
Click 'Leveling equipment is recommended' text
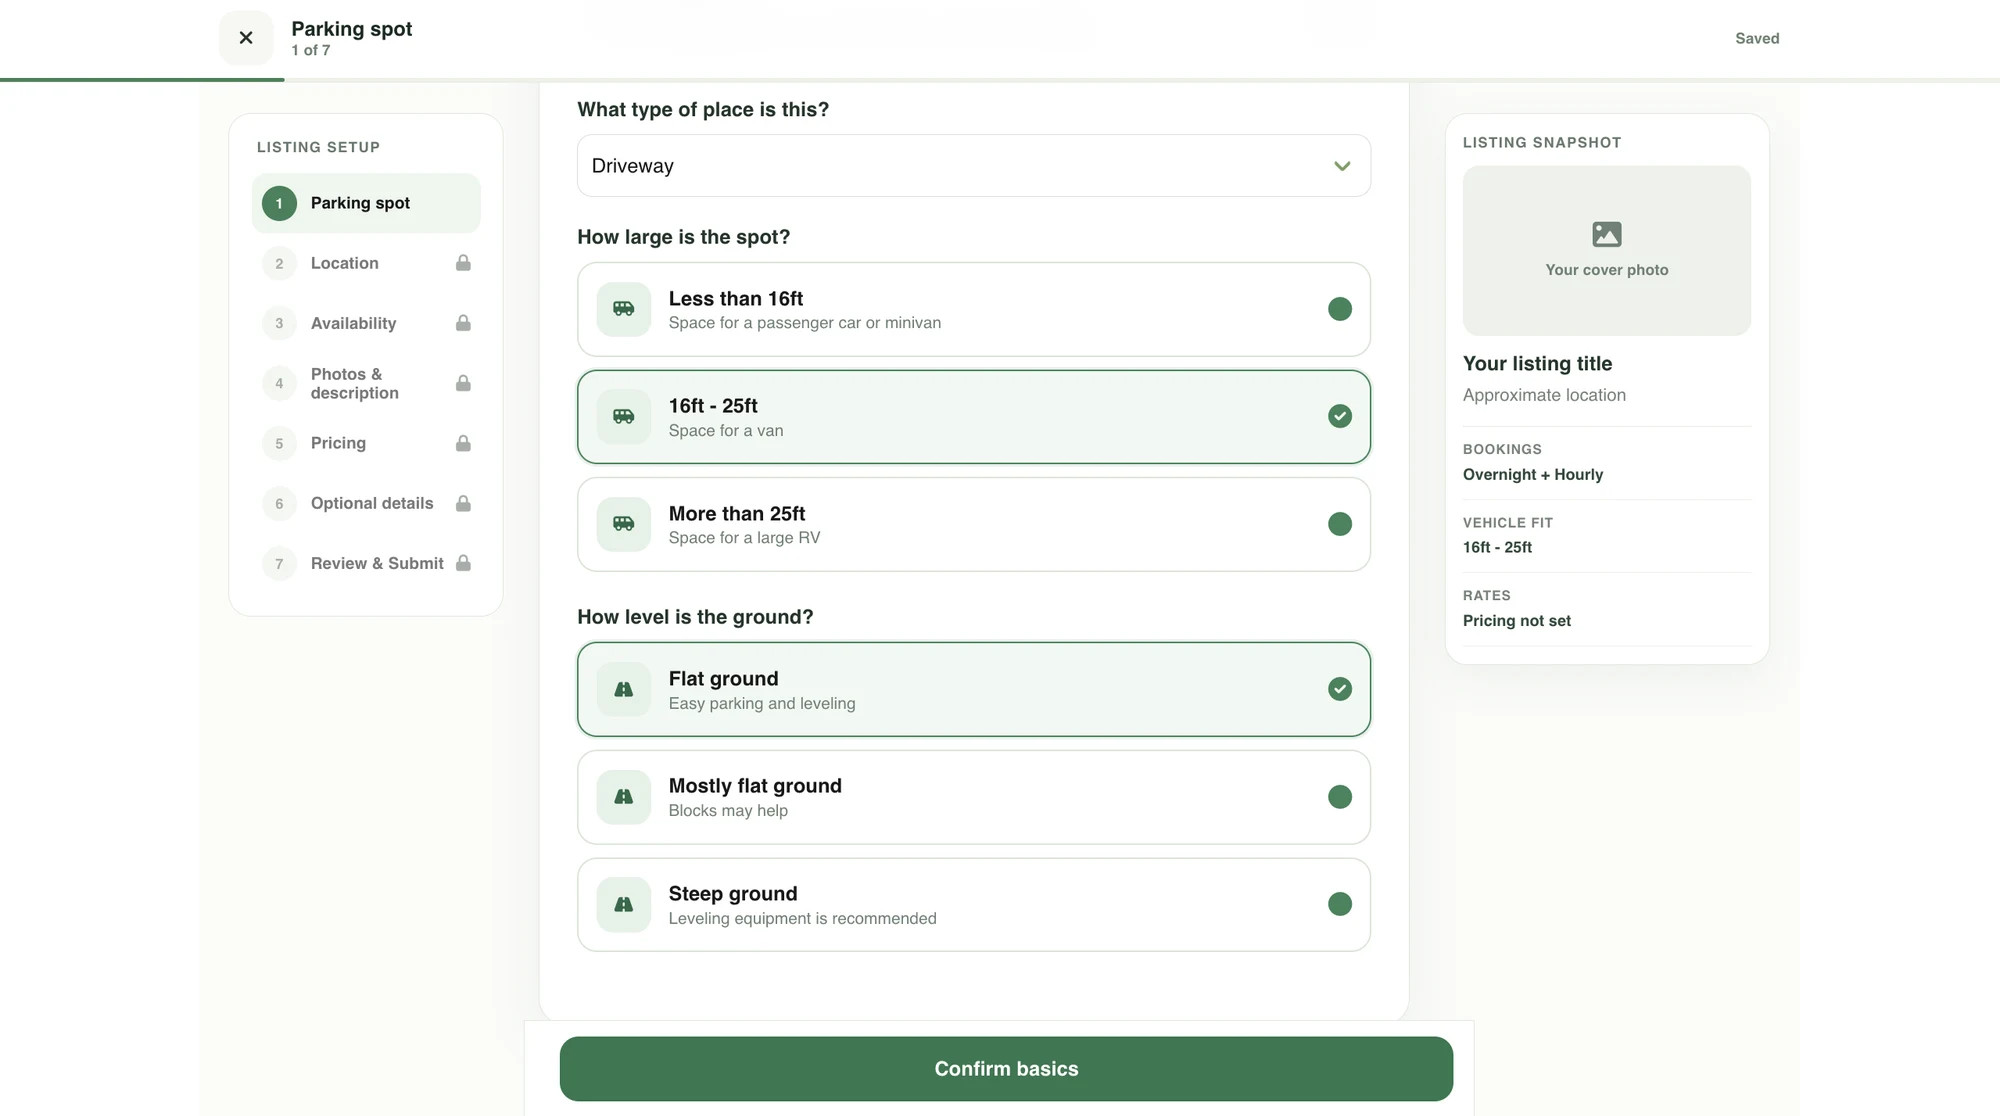point(803,919)
